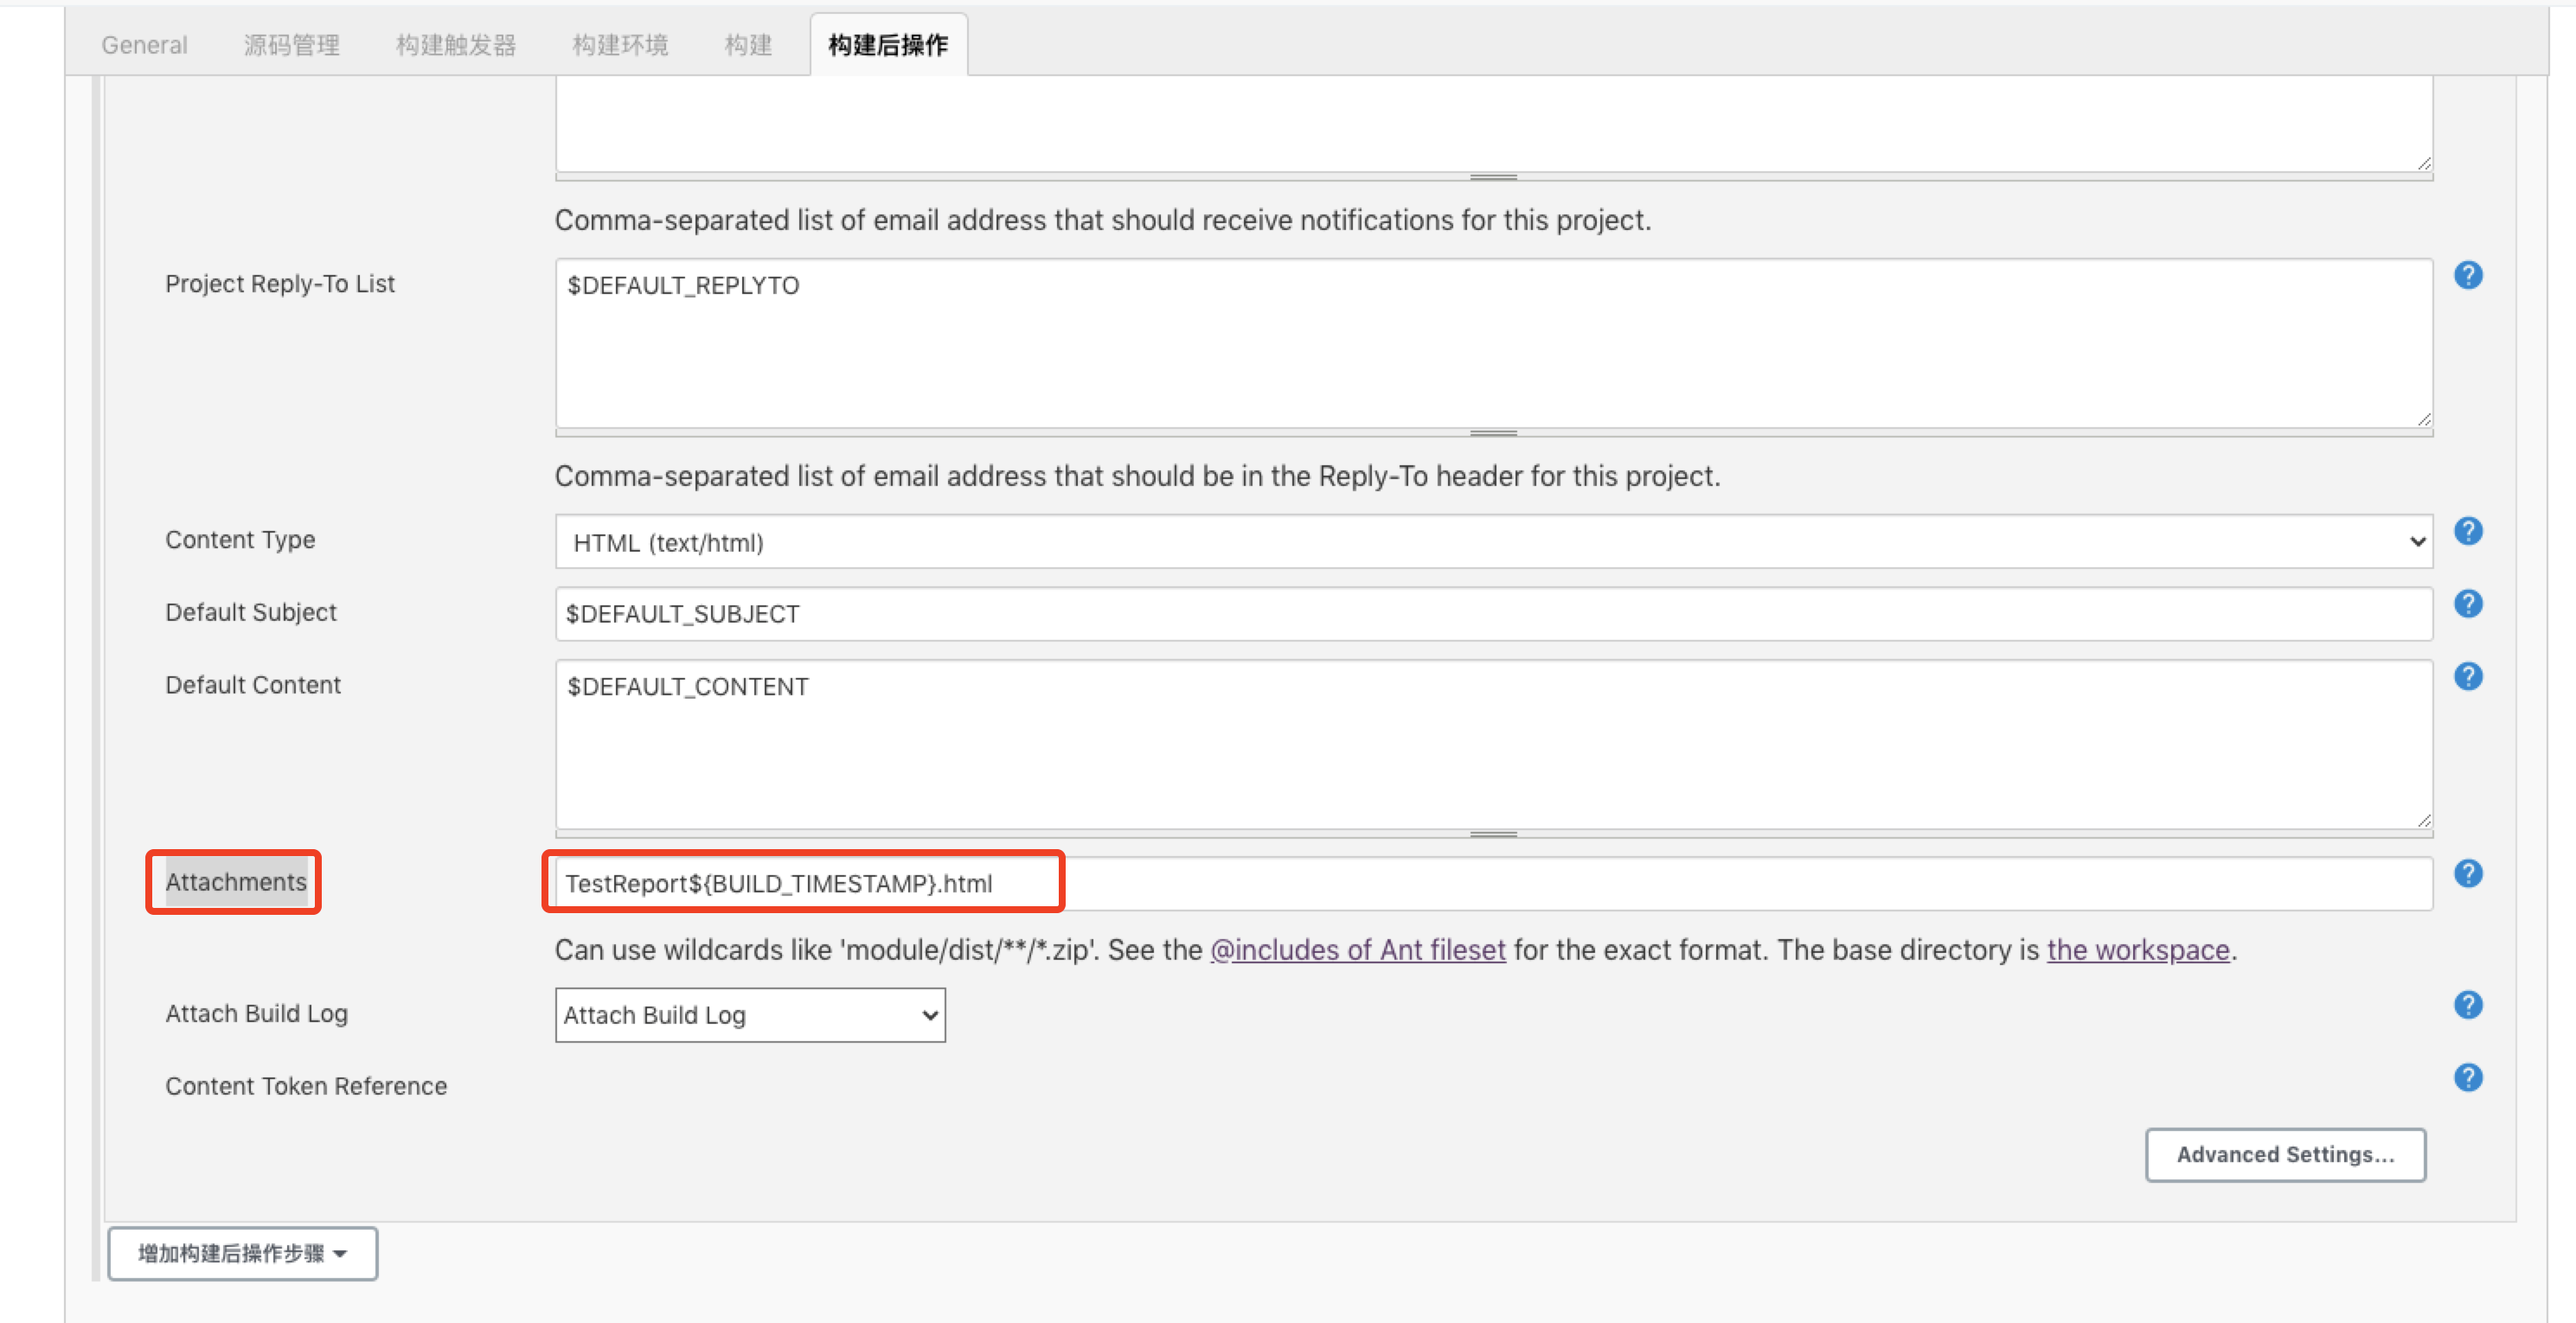This screenshot has width=2576, height=1323.
Task: Open the Content Type dropdown
Action: [x=1492, y=541]
